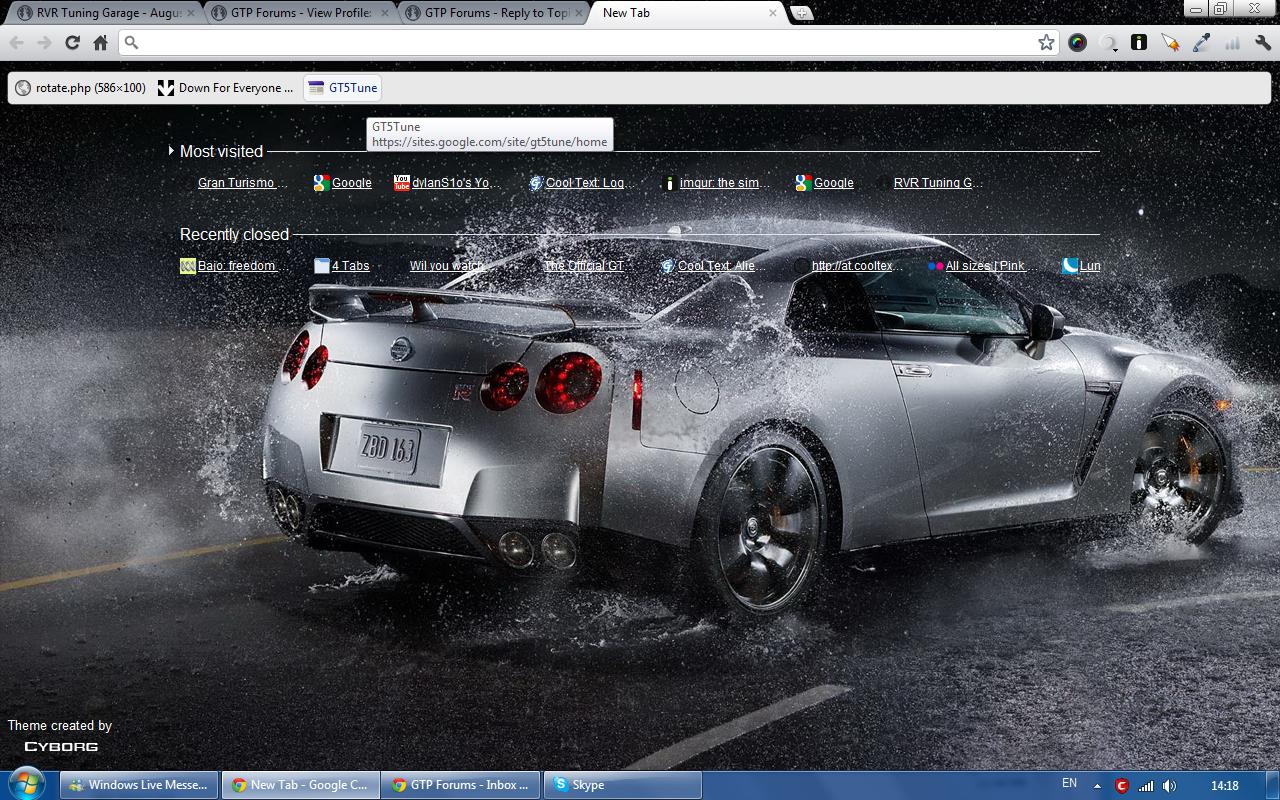Show hidden system tray icons arrow
This screenshot has width=1280, height=800.
(x=1097, y=786)
